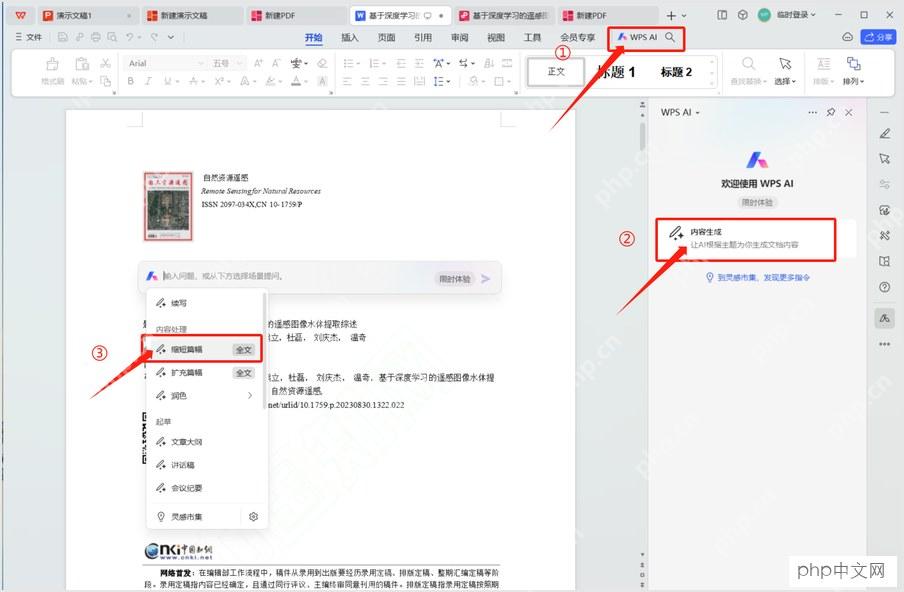This screenshot has height=592, width=904.
Task: Click the Increase Font Size A+ icon
Action: point(258,63)
